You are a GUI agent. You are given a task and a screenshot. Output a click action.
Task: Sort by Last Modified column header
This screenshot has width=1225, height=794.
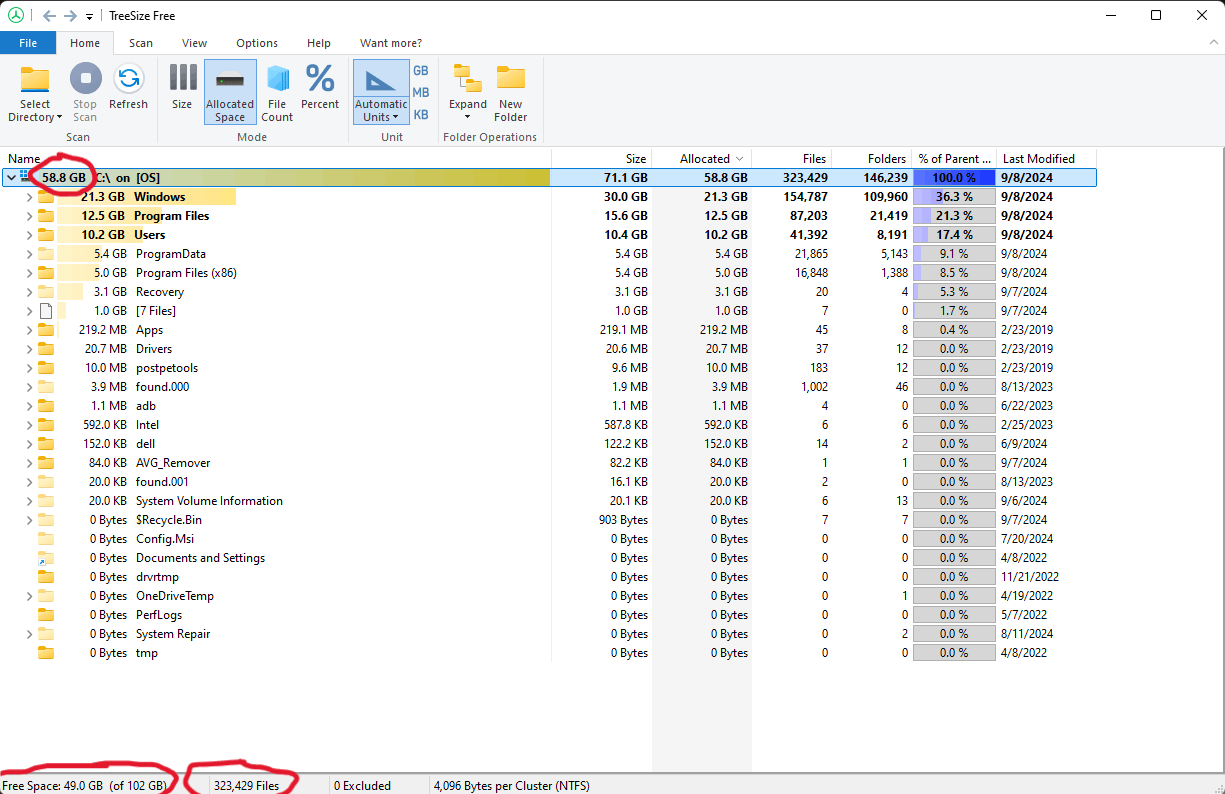1046,158
